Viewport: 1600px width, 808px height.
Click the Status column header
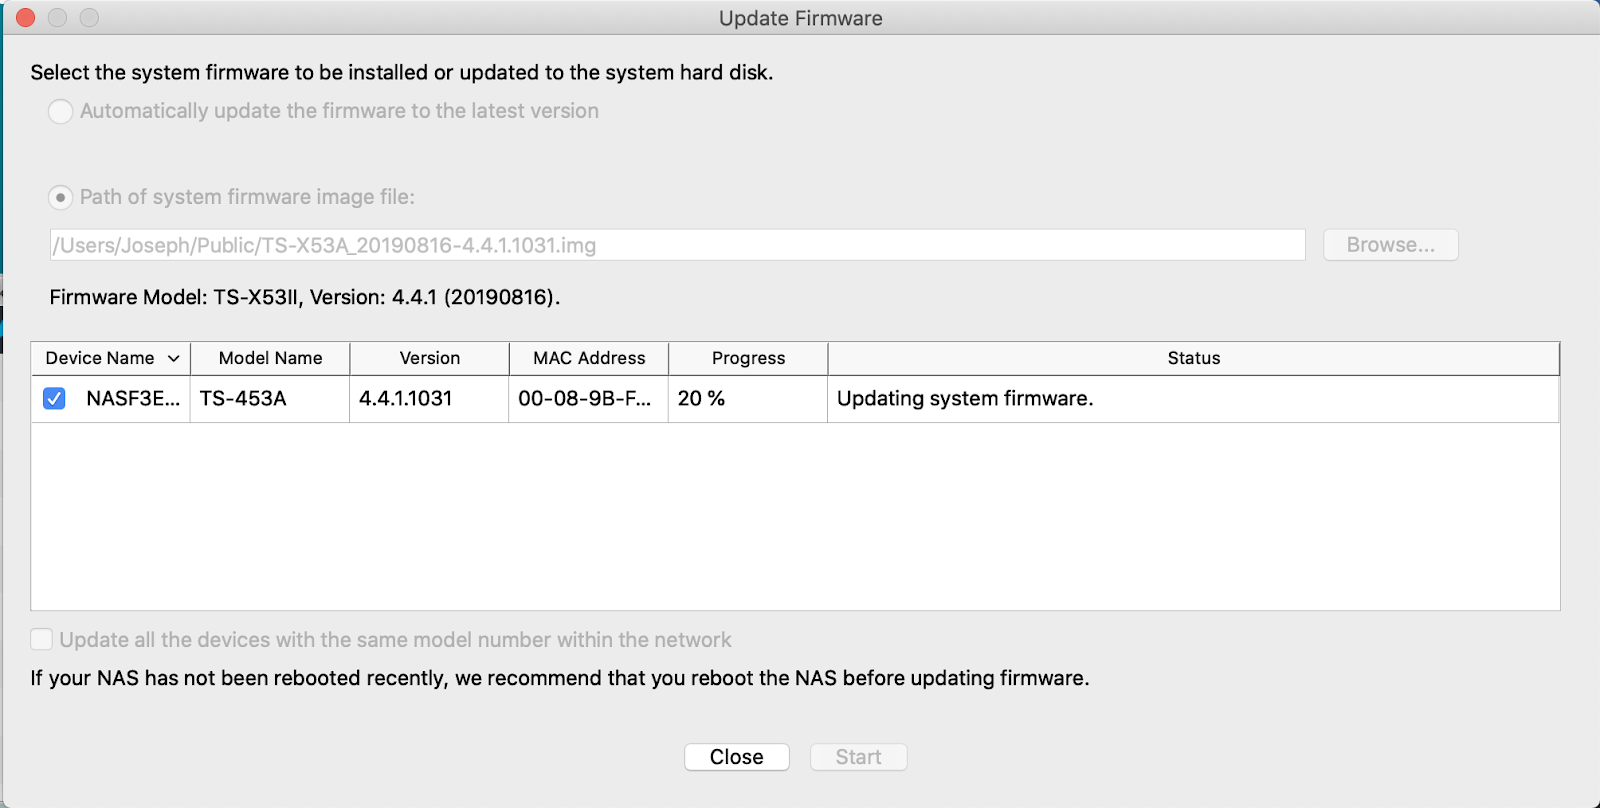coord(1194,358)
